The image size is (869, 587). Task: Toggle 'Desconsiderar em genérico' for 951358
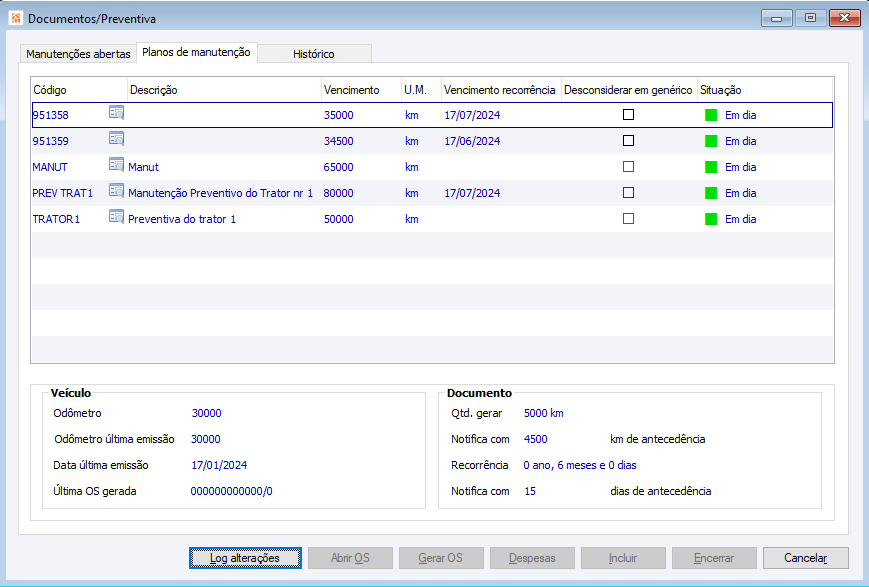click(x=628, y=115)
